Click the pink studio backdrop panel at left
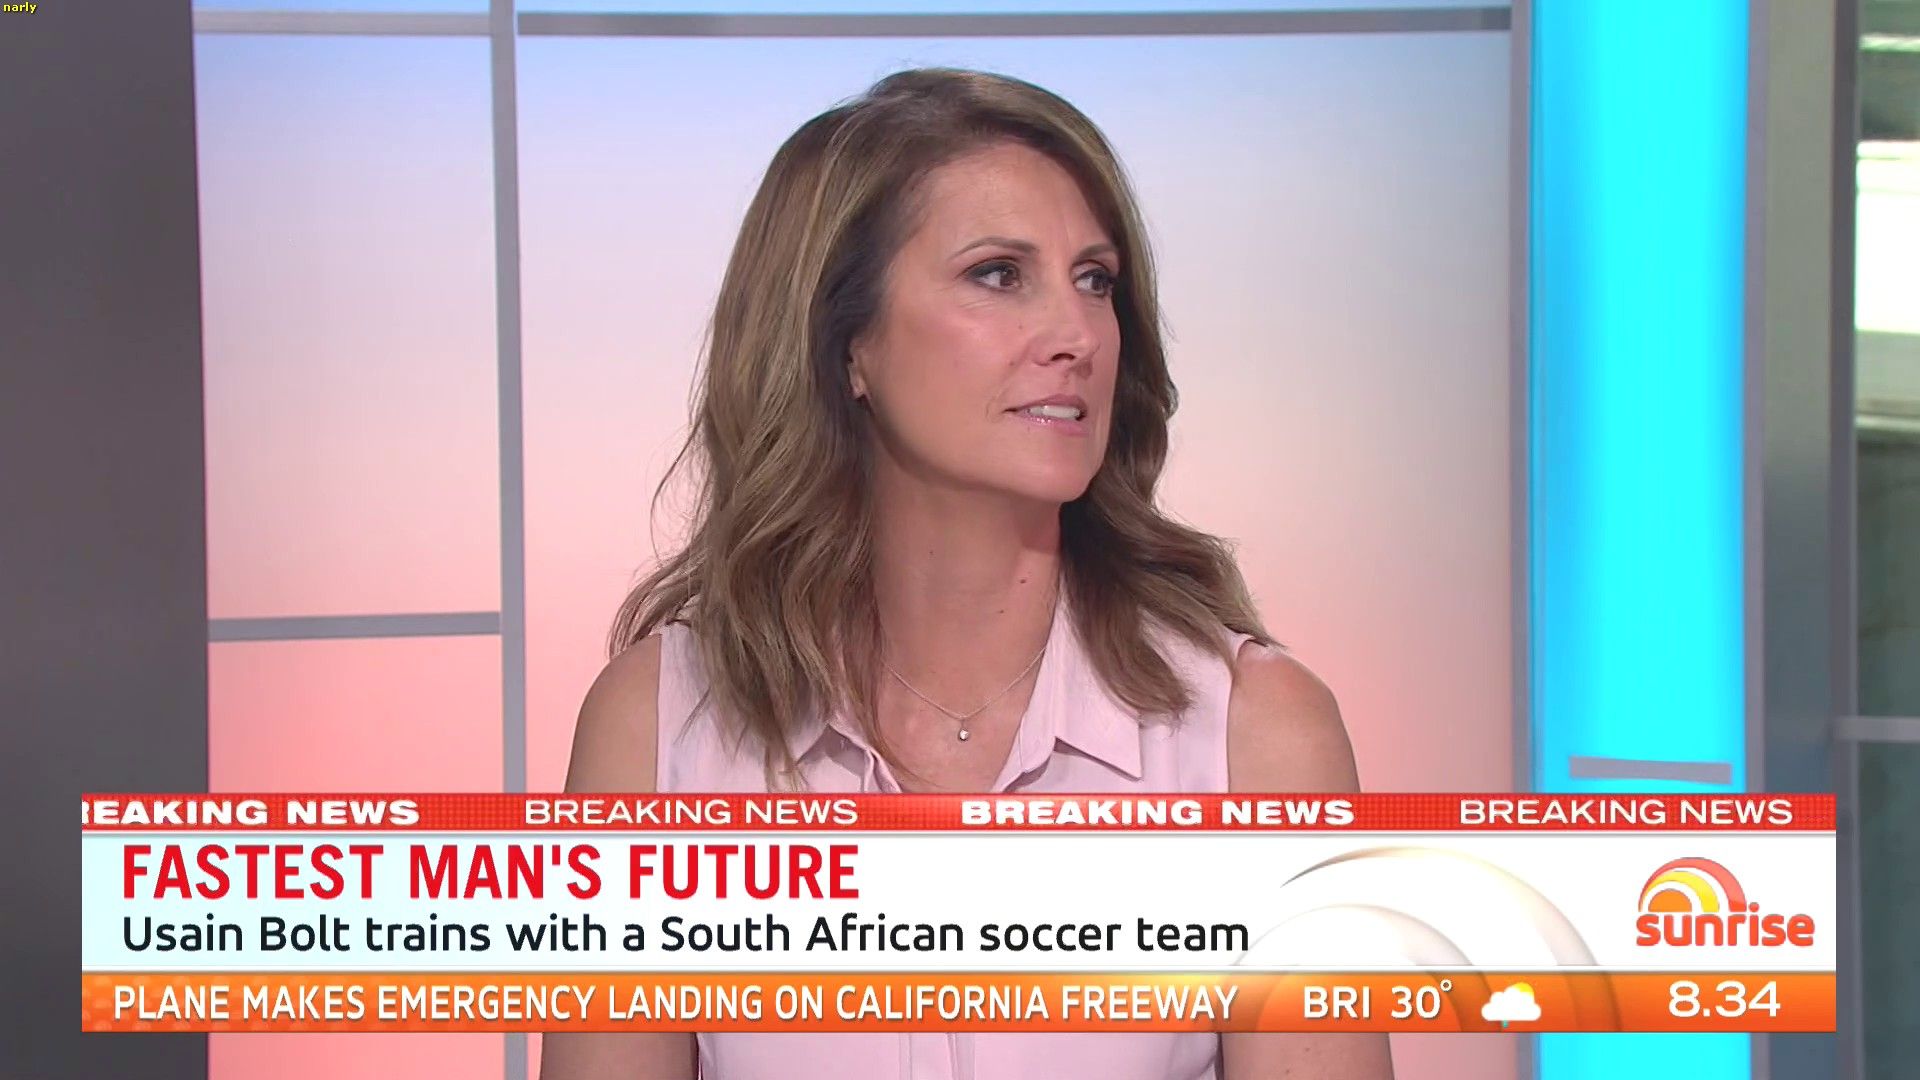Viewport: 1920px width, 1080px height. point(350,320)
